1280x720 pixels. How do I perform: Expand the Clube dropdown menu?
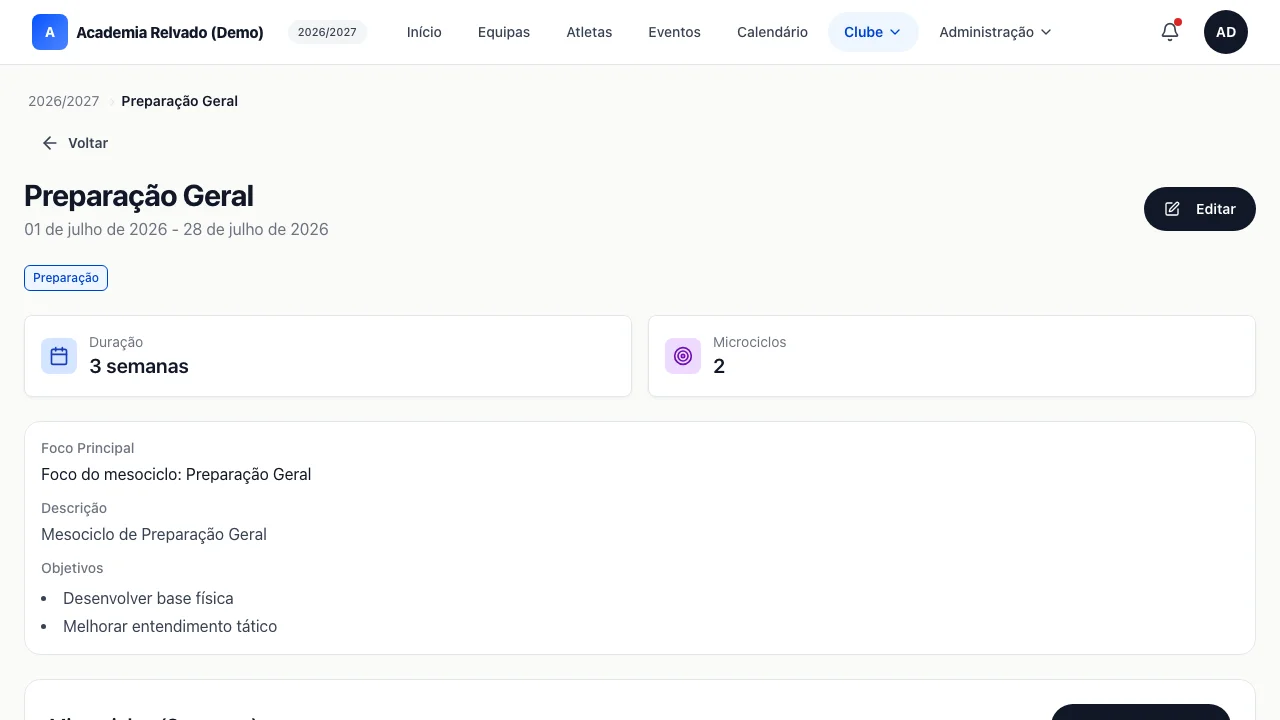click(873, 32)
